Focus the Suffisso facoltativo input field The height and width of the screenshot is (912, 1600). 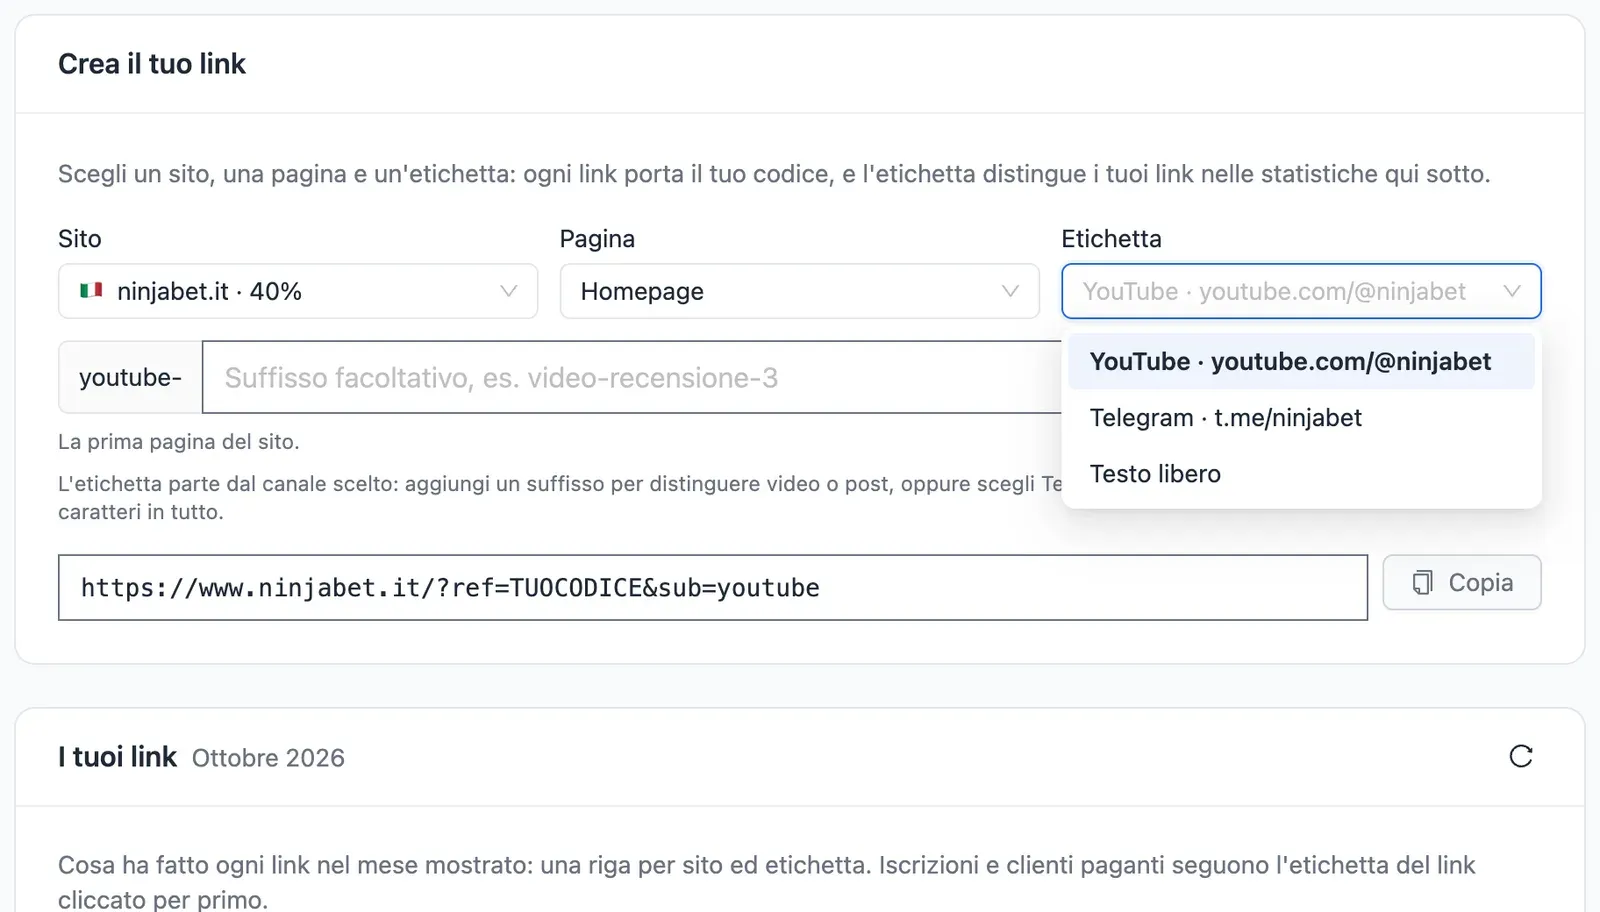point(632,377)
